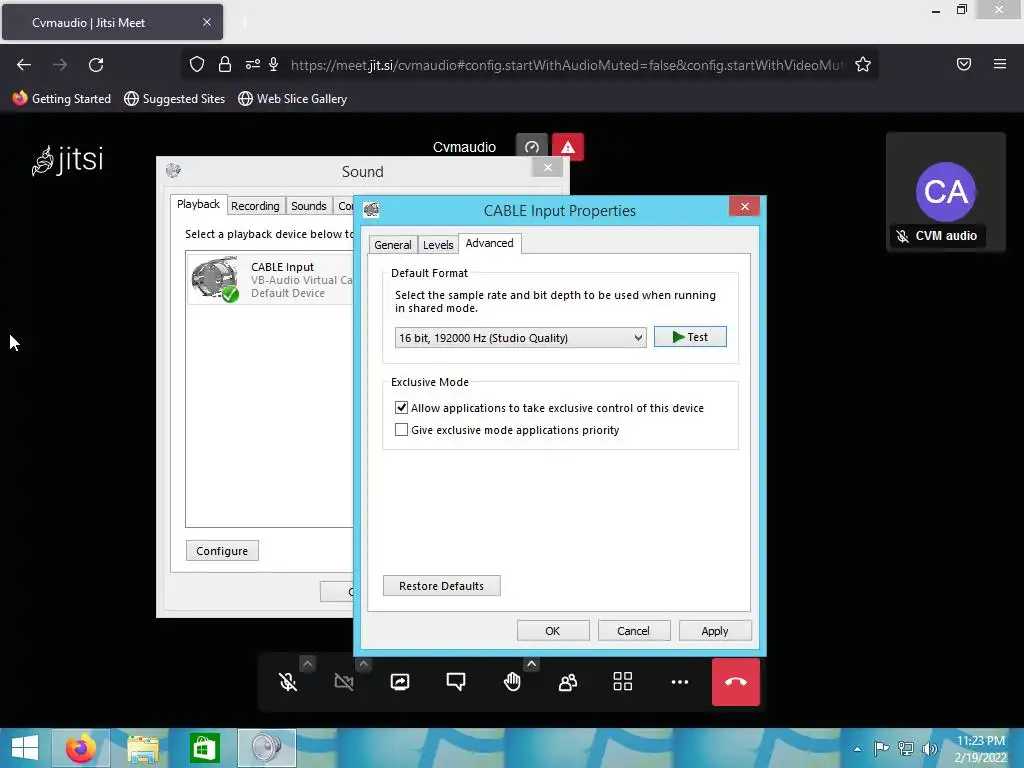Viewport: 1024px width, 768px height.
Task: Raise your hand in the meeting
Action: [512, 682]
